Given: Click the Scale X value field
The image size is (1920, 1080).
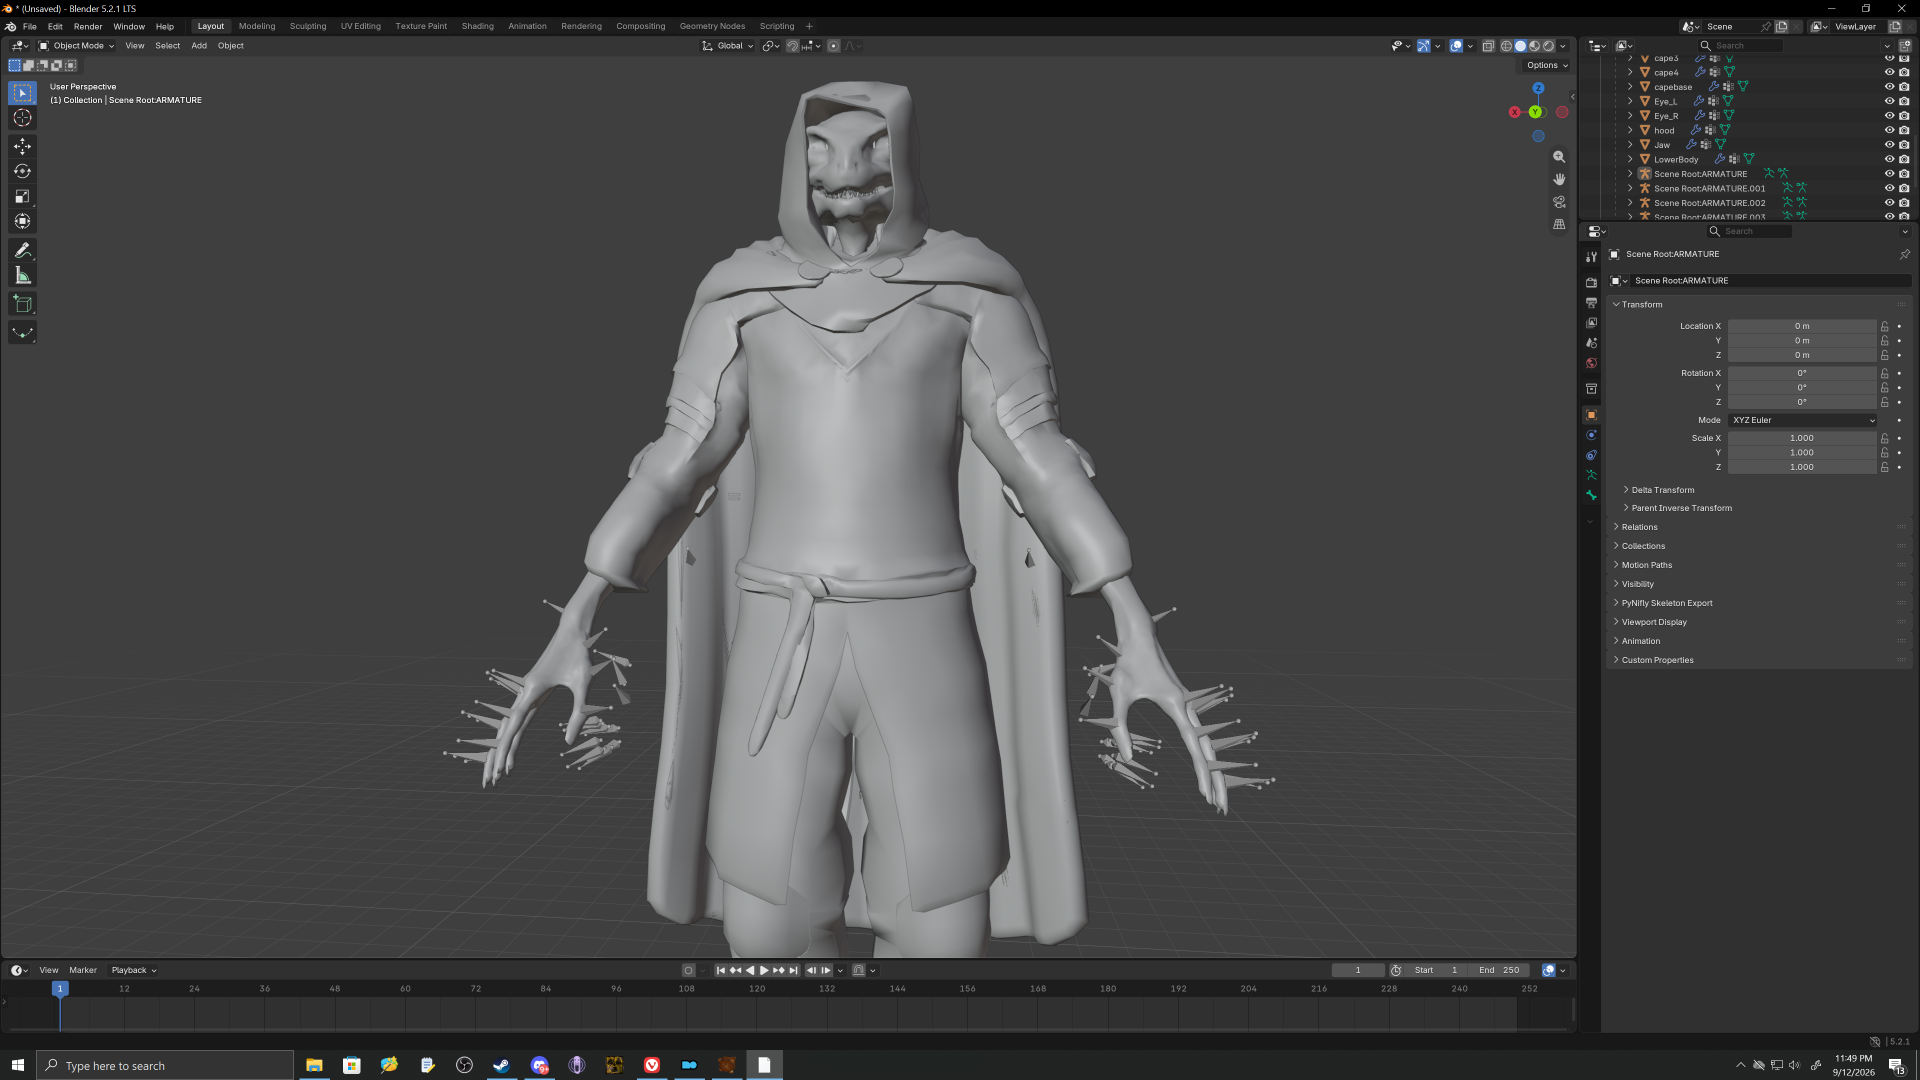Looking at the screenshot, I should [x=1802, y=438].
